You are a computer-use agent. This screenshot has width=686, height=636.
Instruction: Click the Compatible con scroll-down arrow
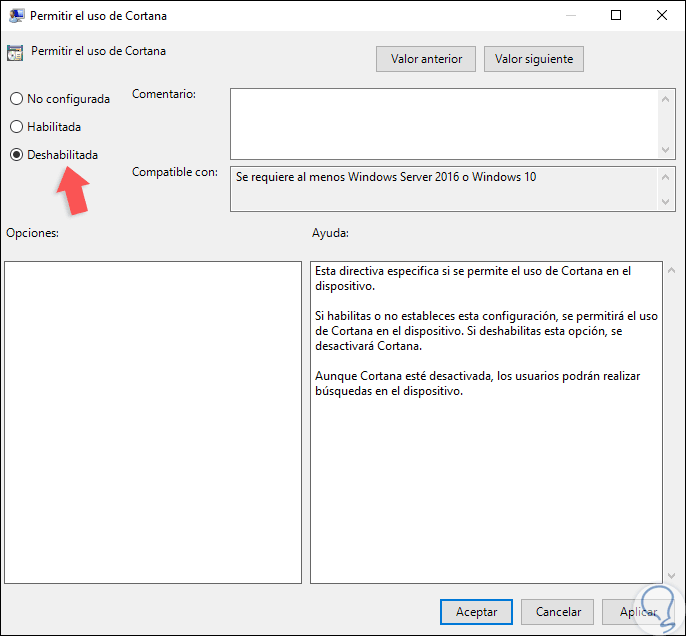point(665,202)
